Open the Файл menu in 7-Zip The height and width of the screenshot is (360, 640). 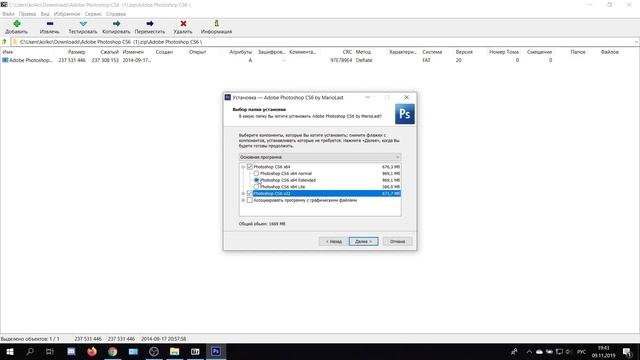pos(8,14)
